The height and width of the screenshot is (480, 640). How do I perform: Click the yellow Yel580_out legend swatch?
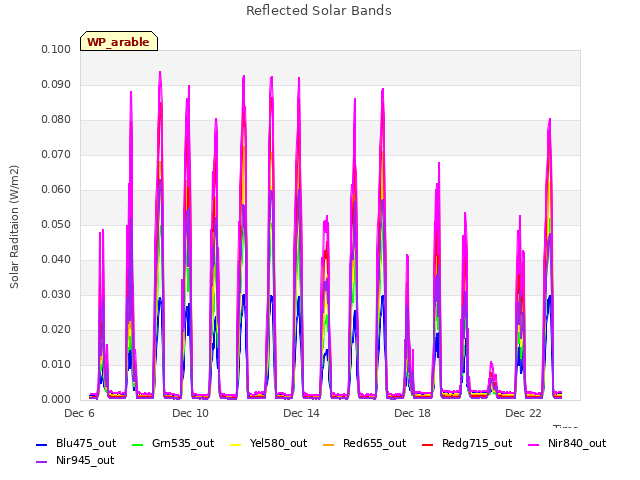tap(236, 445)
